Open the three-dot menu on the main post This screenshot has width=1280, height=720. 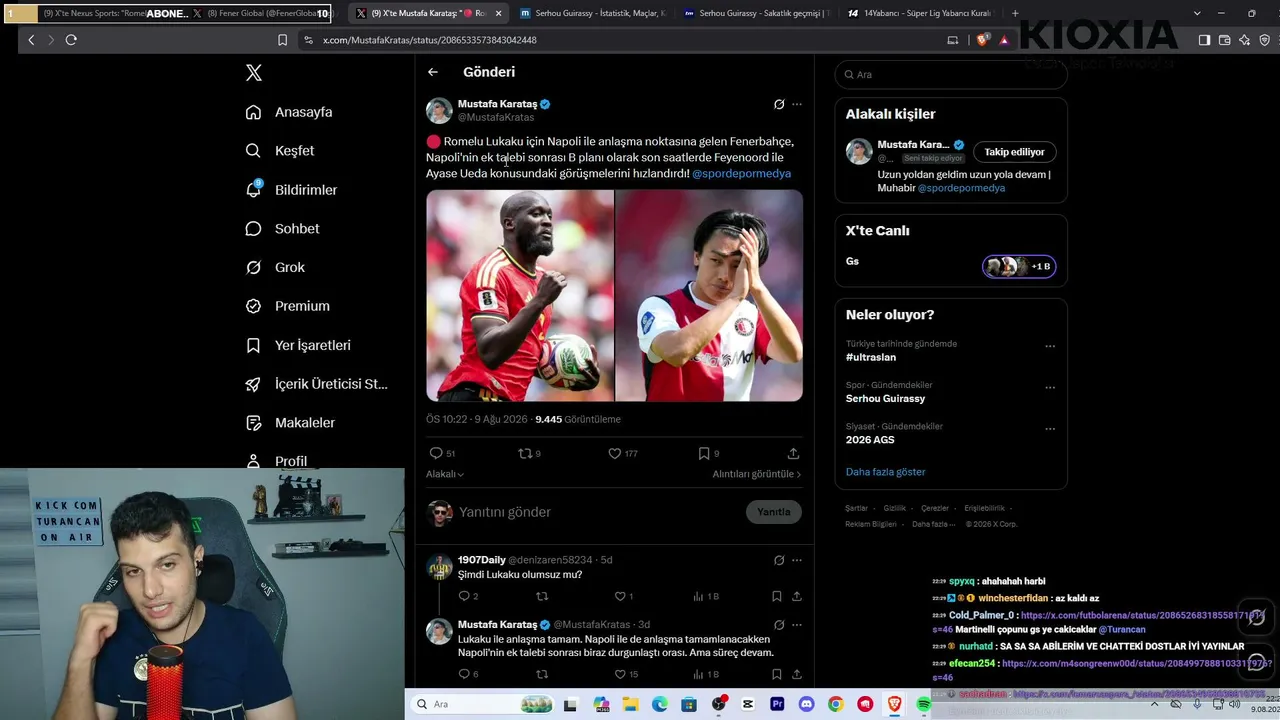(x=797, y=104)
